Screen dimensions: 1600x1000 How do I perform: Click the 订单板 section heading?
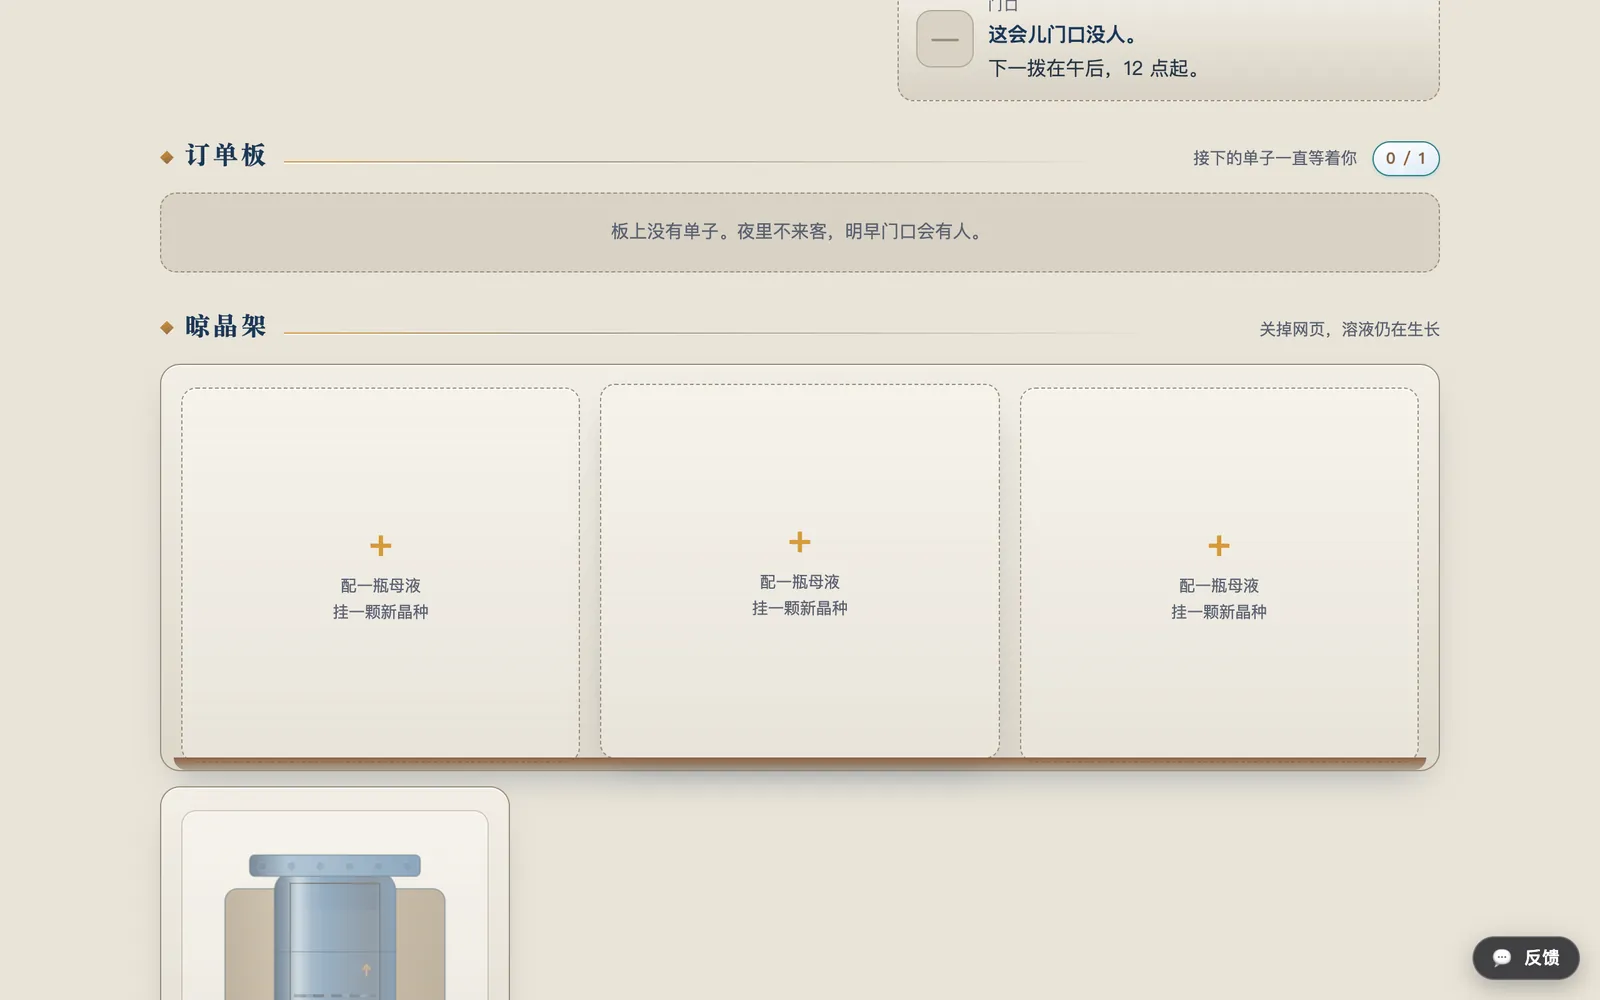point(226,155)
